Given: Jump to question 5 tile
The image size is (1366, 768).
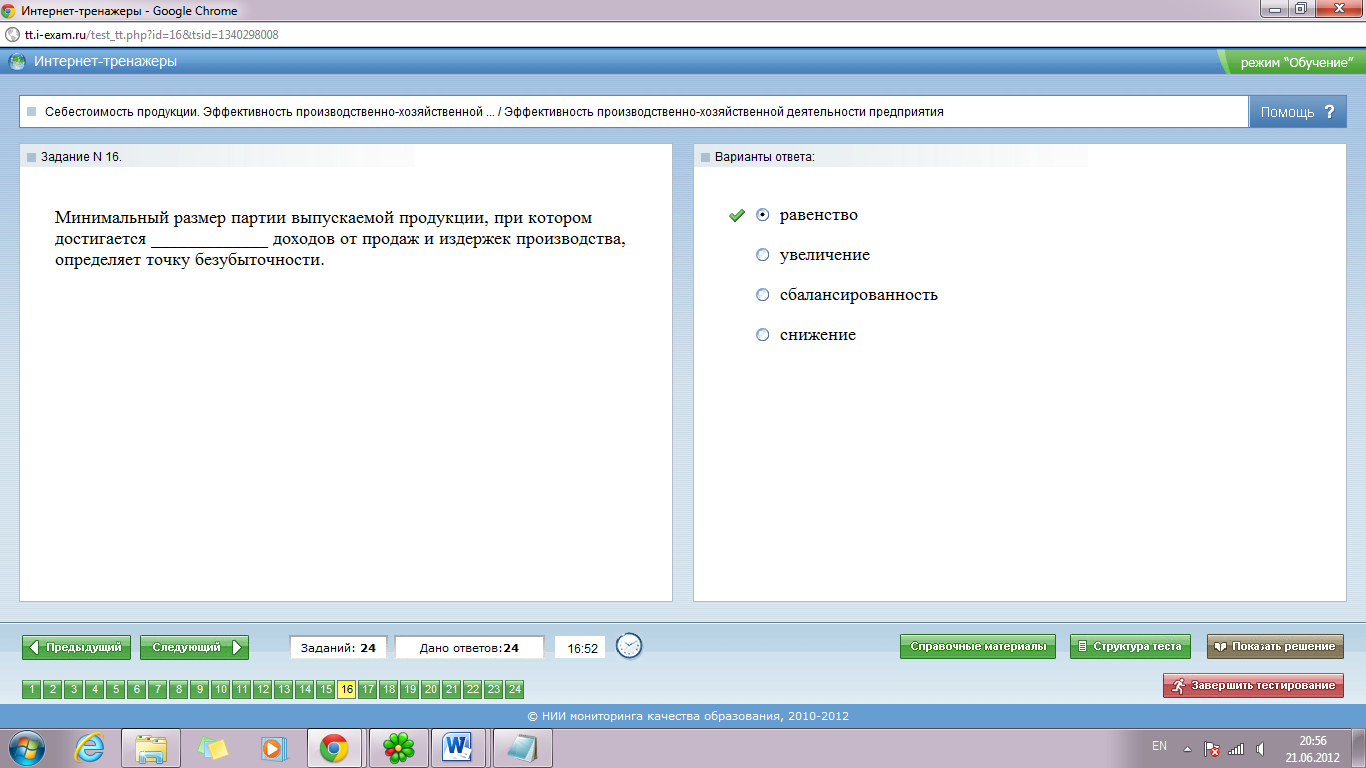Looking at the screenshot, I should pyautogui.click(x=115, y=689).
